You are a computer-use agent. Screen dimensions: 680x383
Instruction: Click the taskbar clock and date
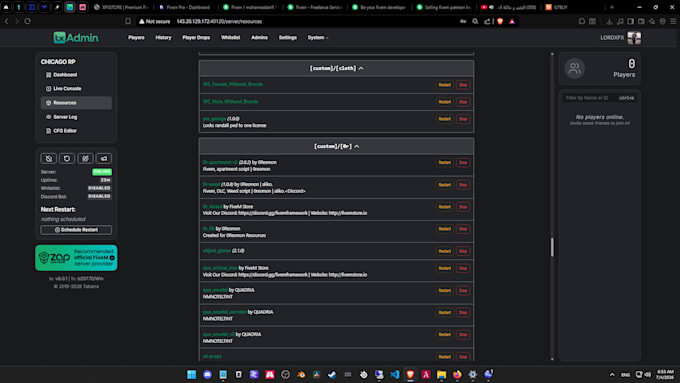pyautogui.click(x=665, y=375)
